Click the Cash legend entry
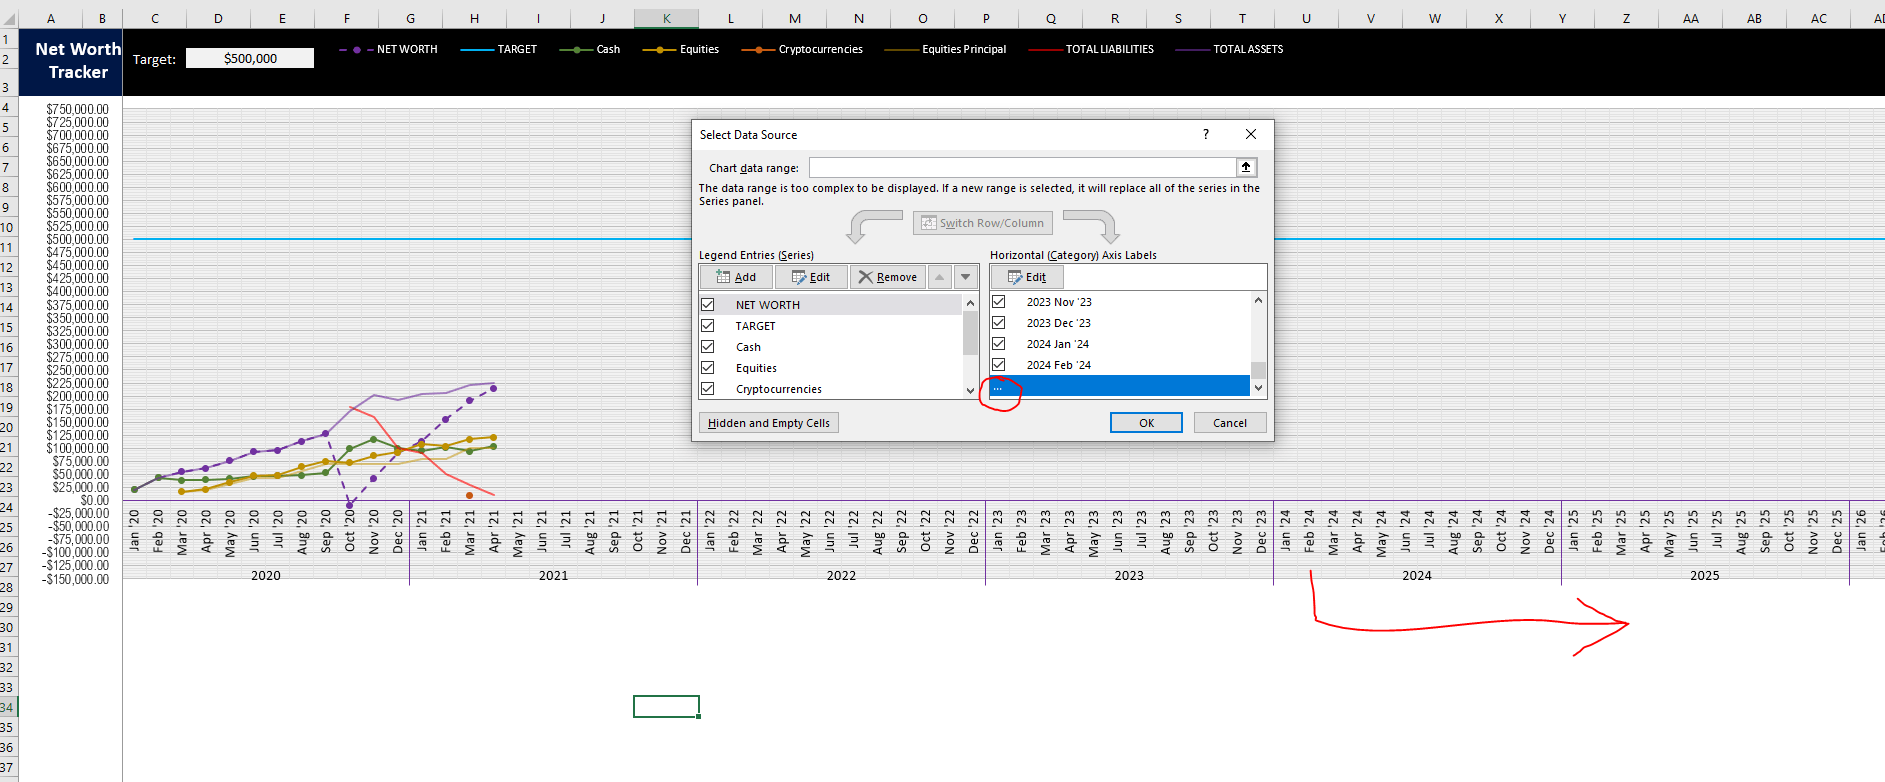Image resolution: width=1885 pixels, height=782 pixels. pyautogui.click(x=590, y=49)
